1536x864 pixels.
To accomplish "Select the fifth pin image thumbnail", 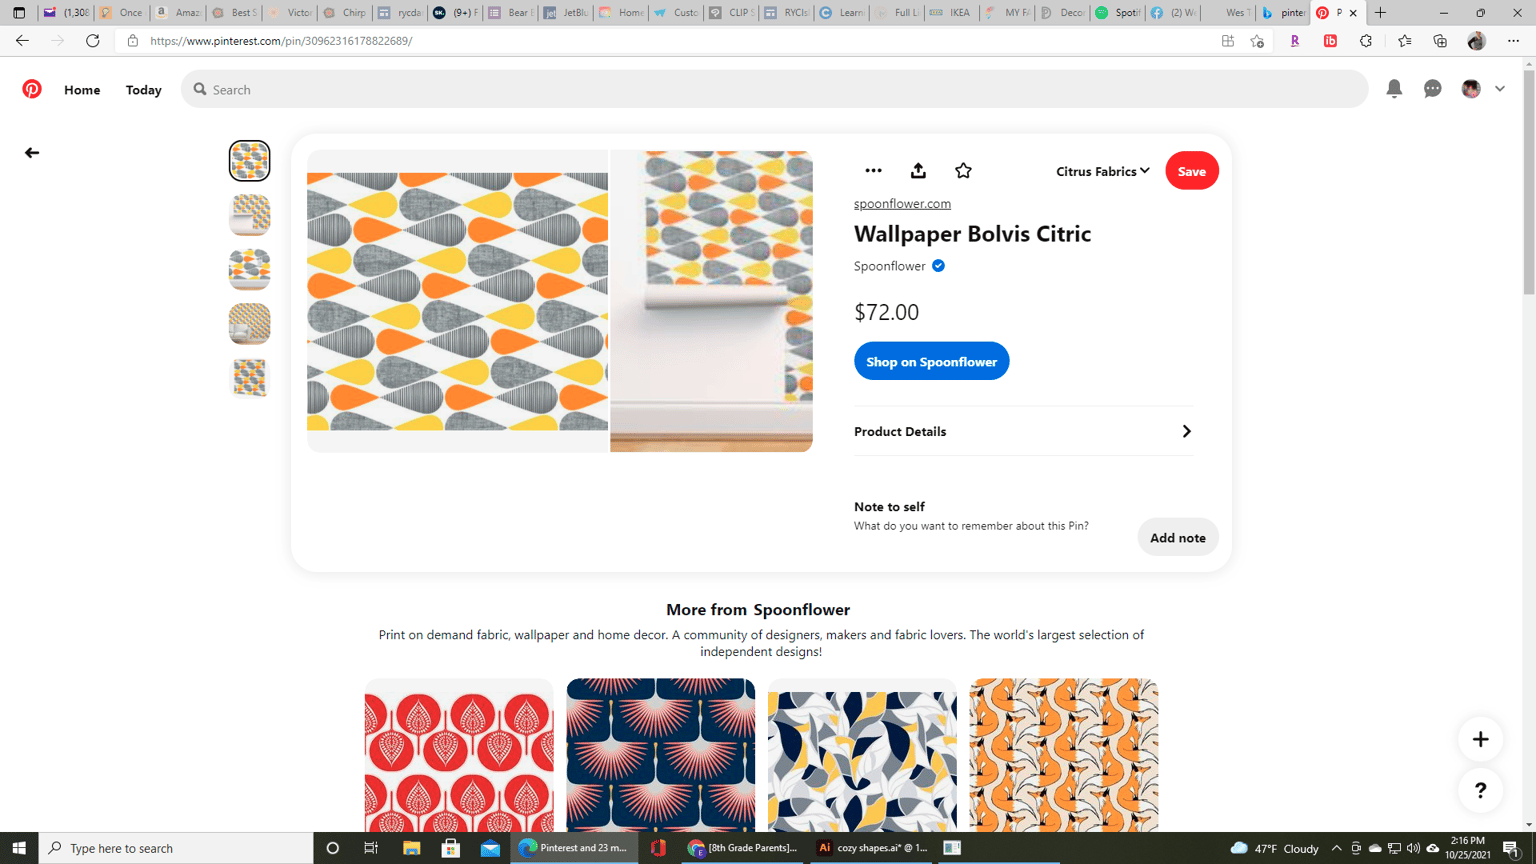I will [x=249, y=378].
